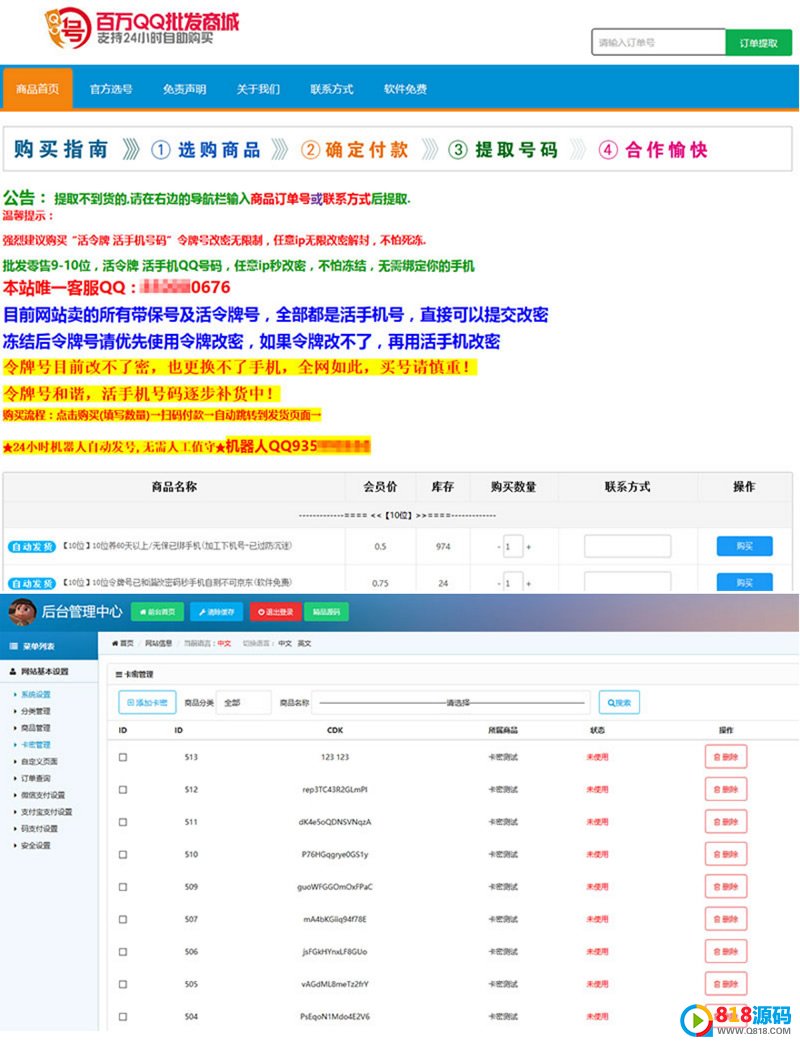
Task: Open 微信支付设置 in the sidebar
Action: (43, 795)
